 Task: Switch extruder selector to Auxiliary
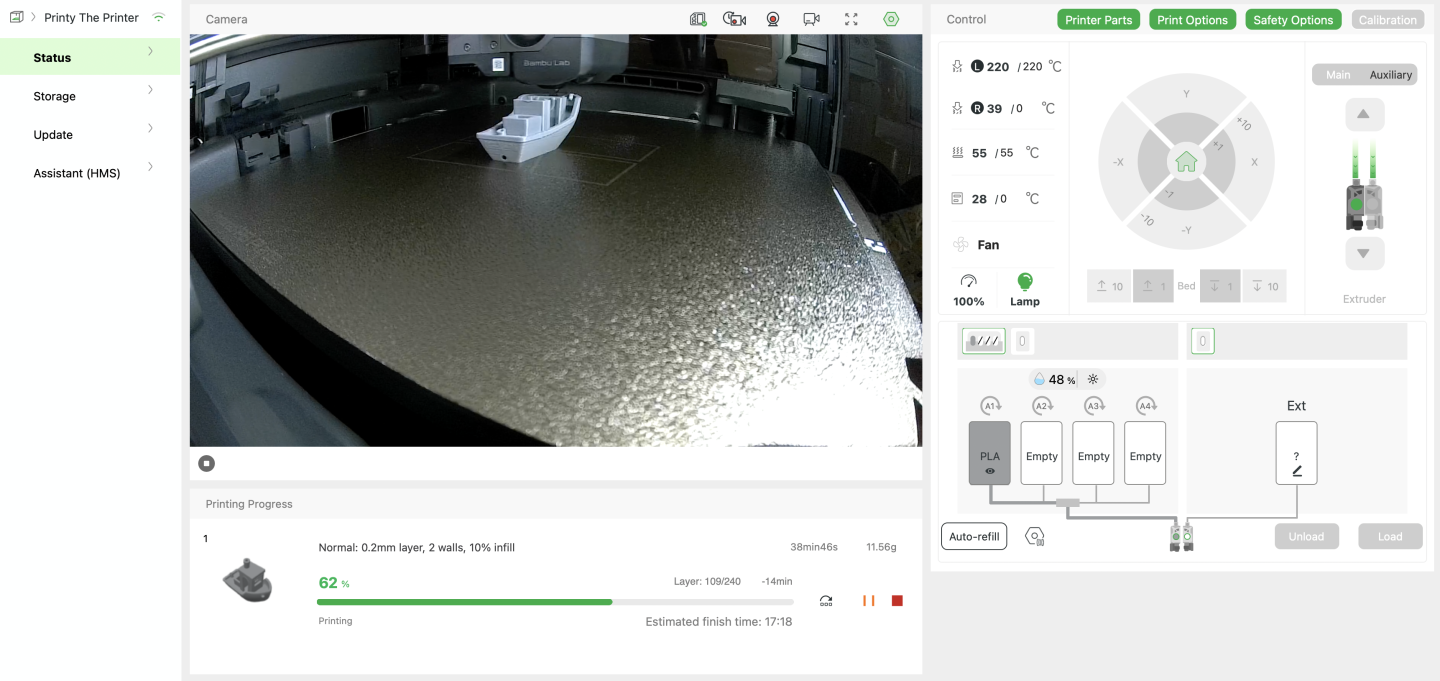click(x=1391, y=75)
